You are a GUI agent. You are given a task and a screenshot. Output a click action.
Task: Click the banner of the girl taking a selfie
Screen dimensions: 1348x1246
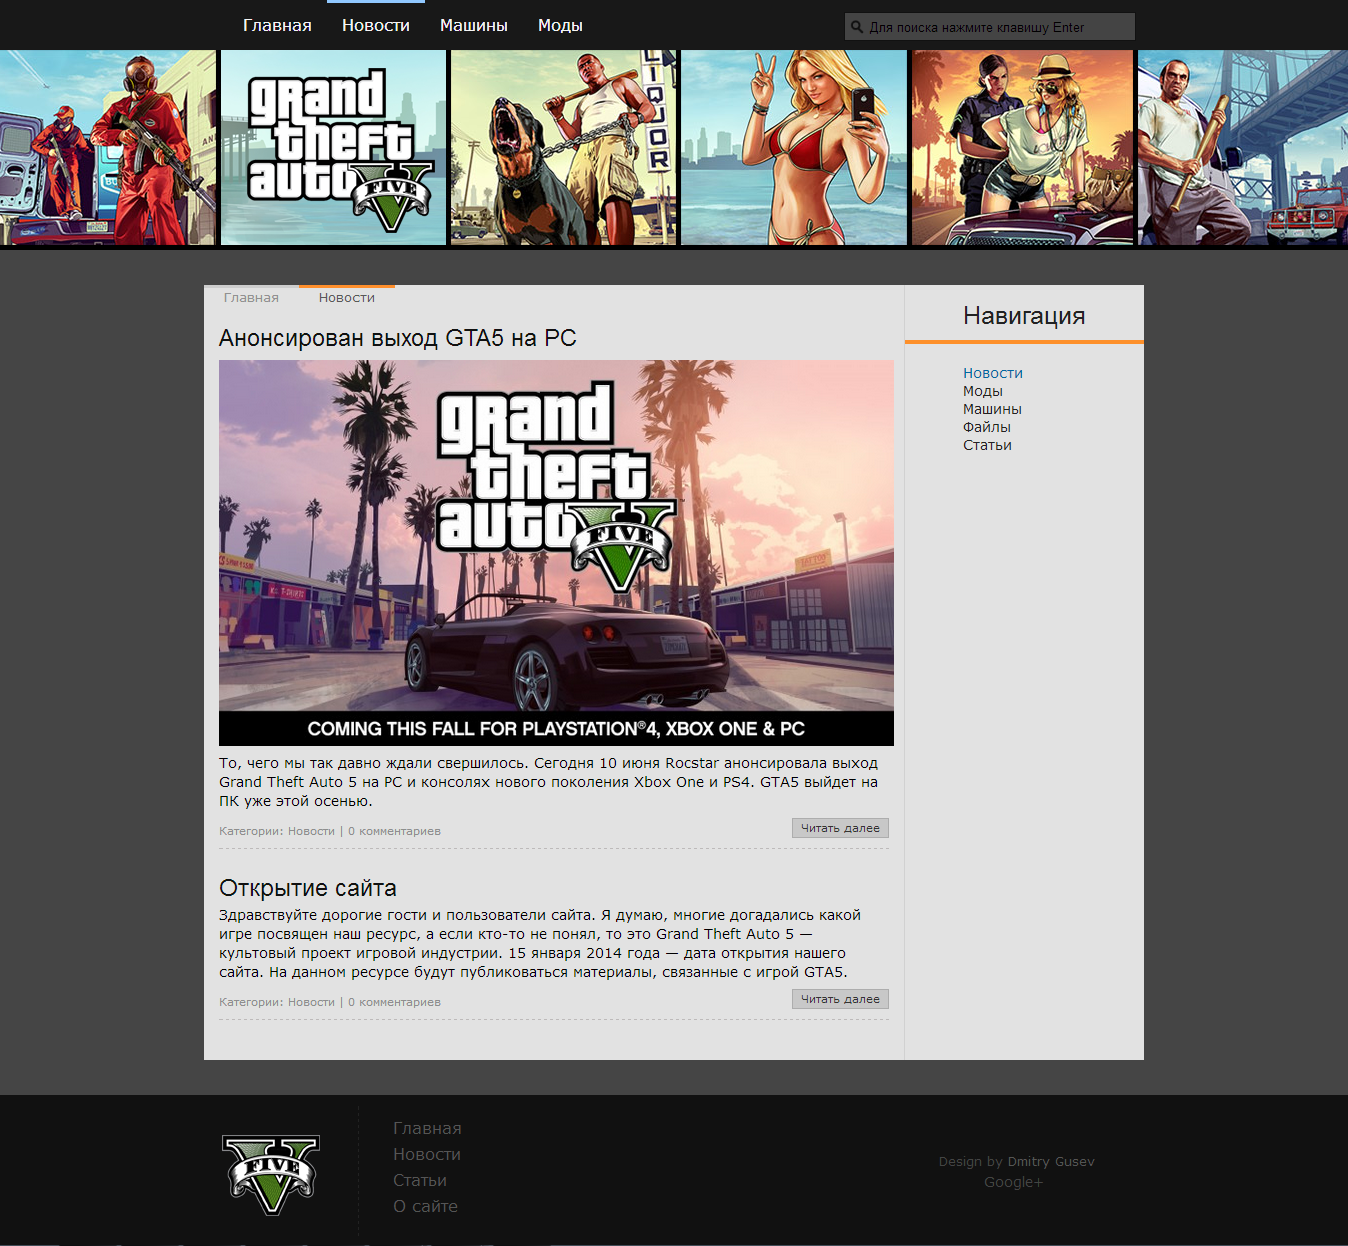point(793,147)
